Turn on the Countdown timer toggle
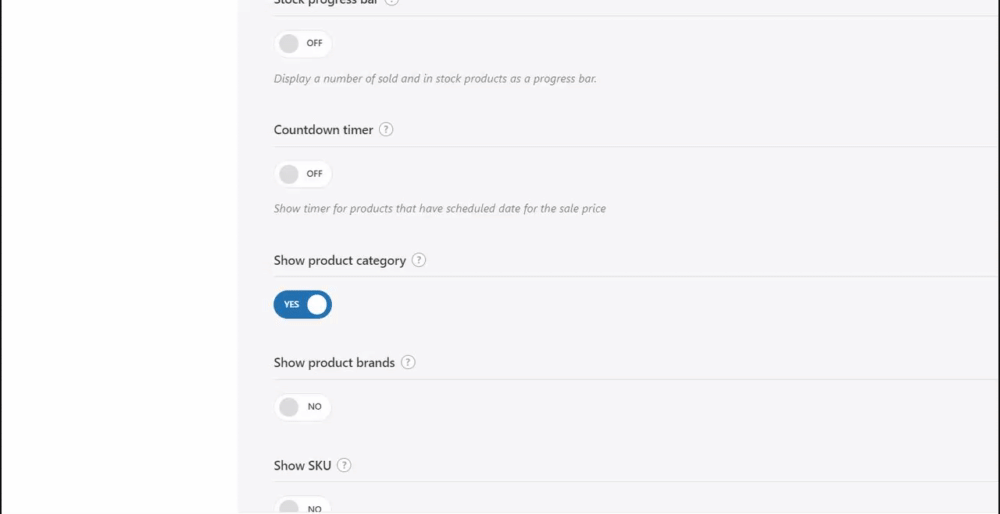This screenshot has height=514, width=1000. [302, 174]
